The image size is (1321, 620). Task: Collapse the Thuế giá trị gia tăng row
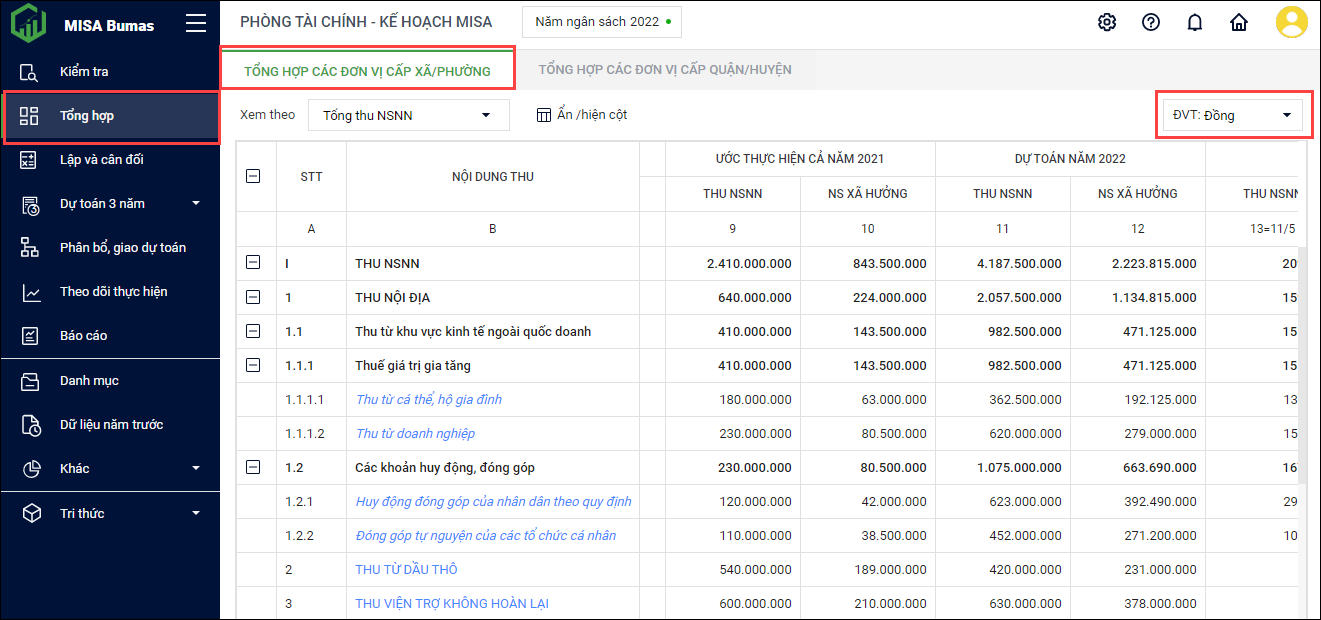click(253, 365)
